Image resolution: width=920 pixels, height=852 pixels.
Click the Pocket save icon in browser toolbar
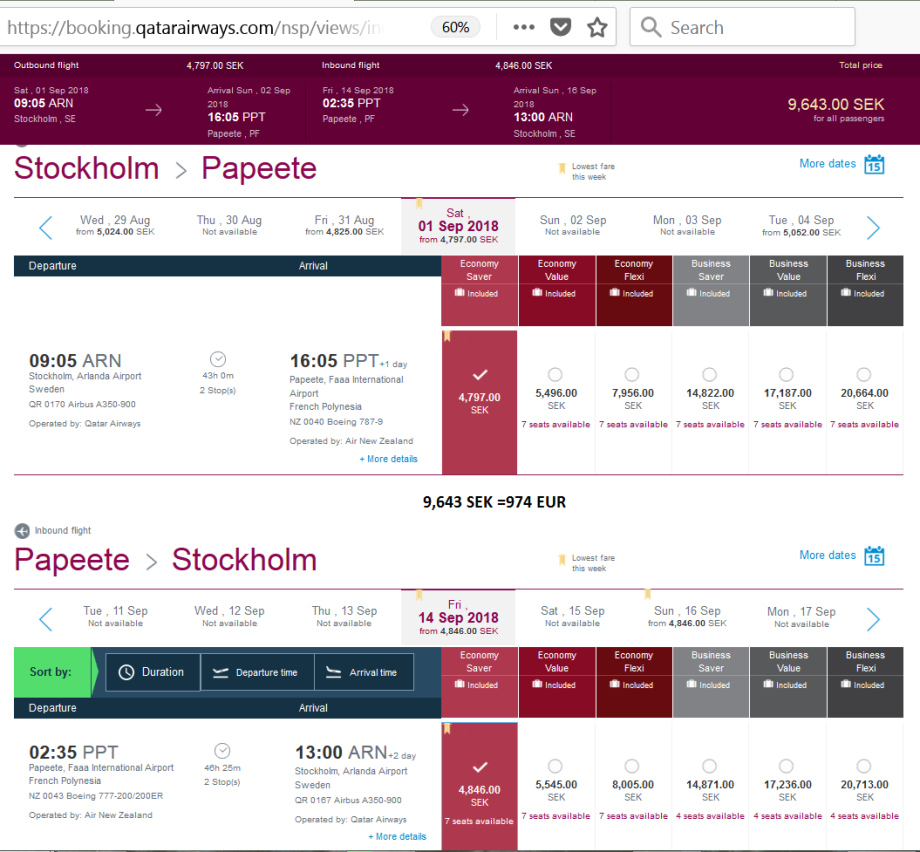(x=561, y=27)
